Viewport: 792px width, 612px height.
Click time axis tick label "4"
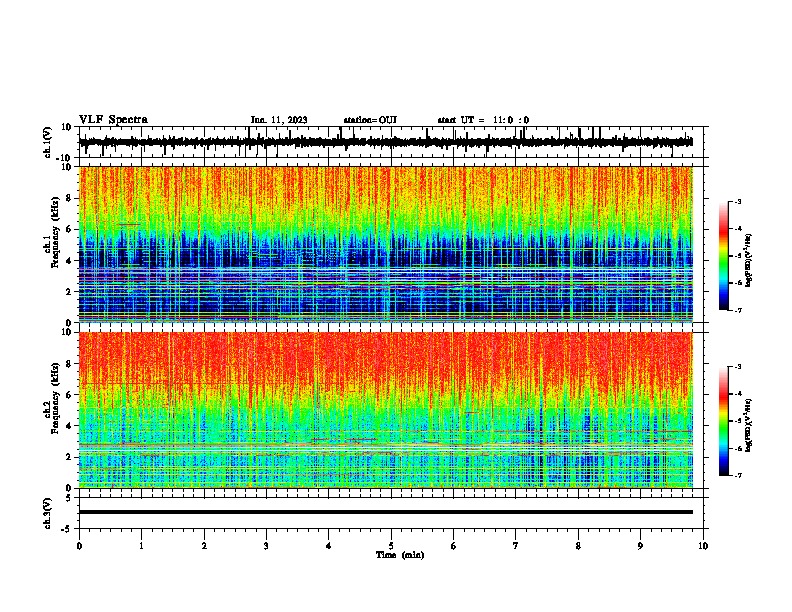[x=329, y=546]
